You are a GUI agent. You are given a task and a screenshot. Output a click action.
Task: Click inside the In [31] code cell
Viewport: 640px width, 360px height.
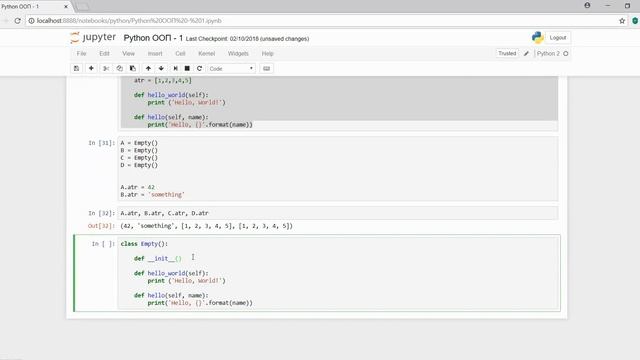(338, 169)
